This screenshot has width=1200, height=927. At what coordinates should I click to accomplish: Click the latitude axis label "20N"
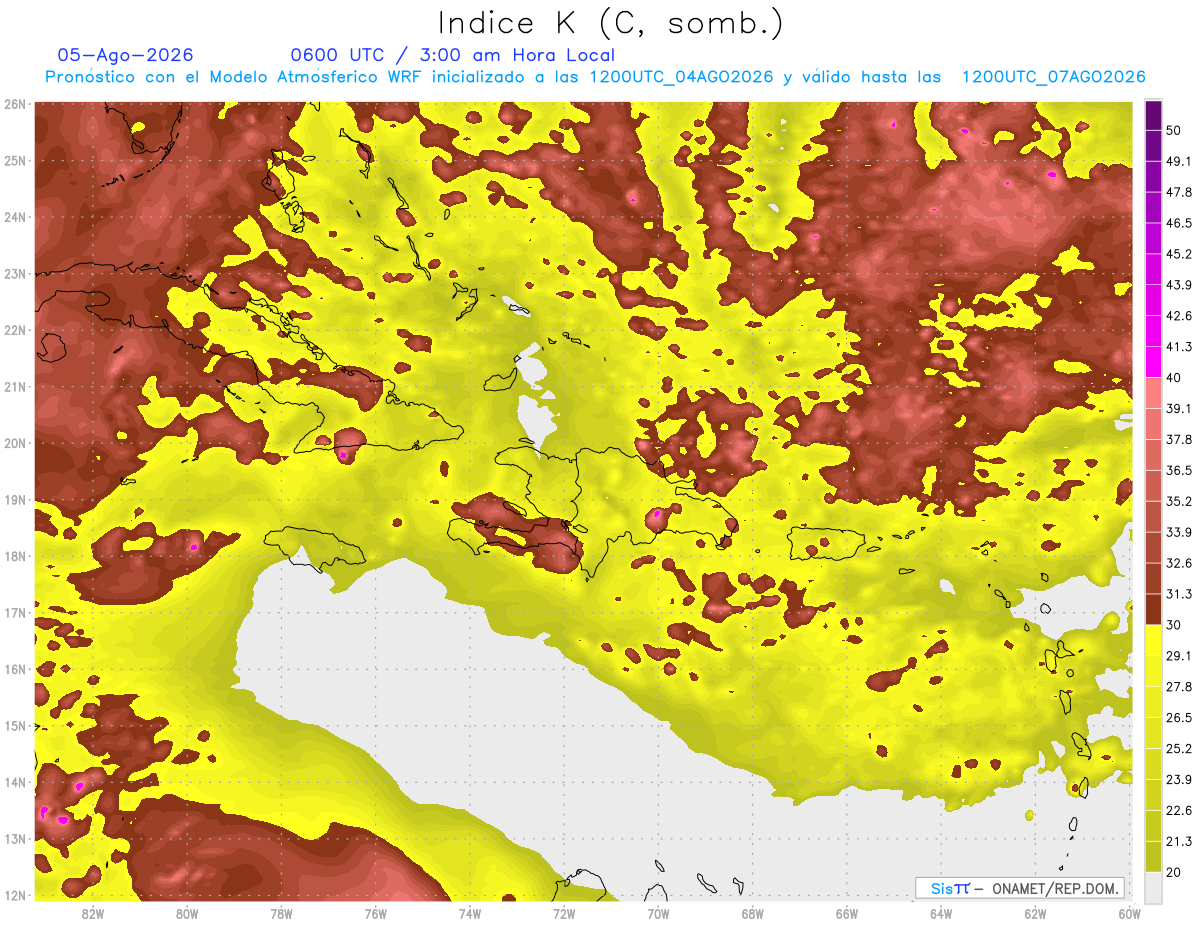tap(15, 443)
